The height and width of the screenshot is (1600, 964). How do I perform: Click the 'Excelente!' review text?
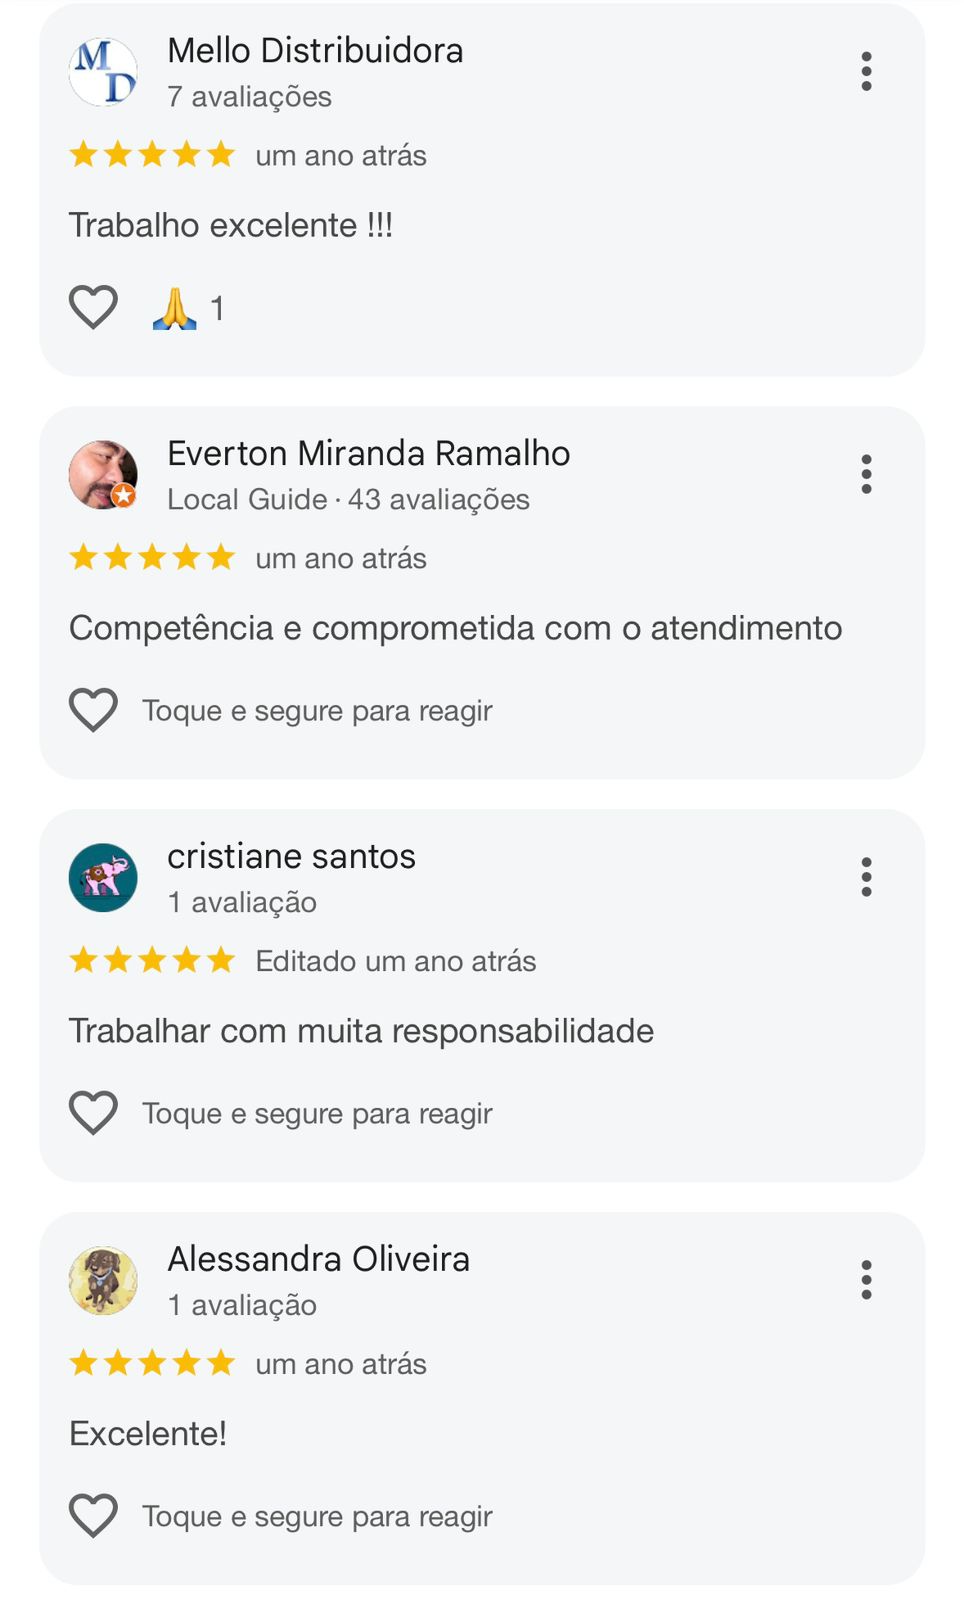point(148,1433)
